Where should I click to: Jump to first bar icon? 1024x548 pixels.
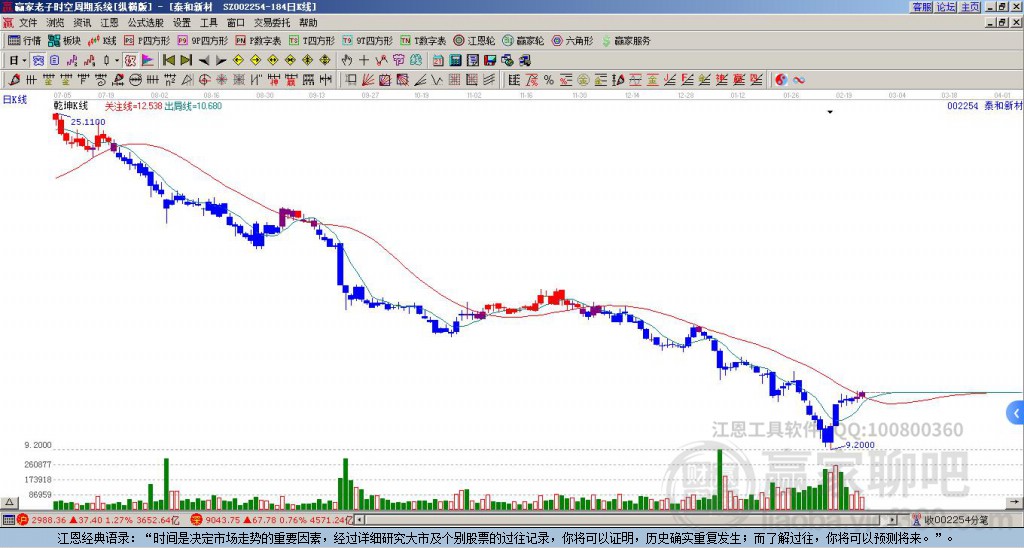point(168,61)
